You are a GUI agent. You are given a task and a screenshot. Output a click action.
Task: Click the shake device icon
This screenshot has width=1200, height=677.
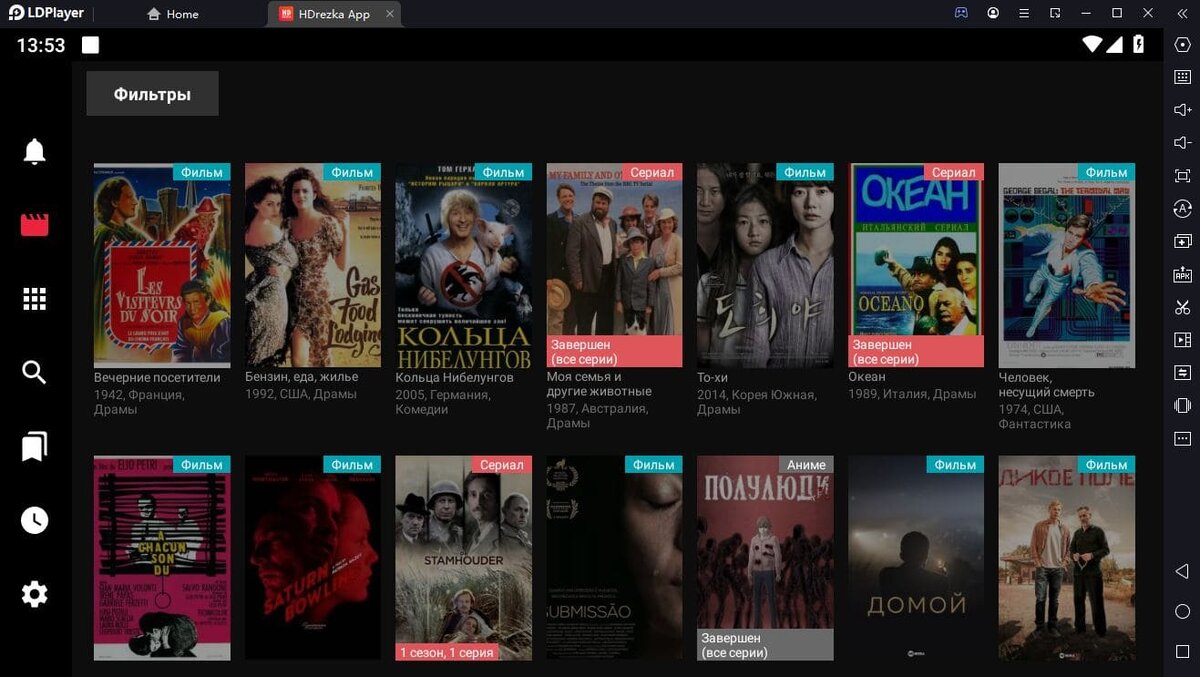[1182, 405]
